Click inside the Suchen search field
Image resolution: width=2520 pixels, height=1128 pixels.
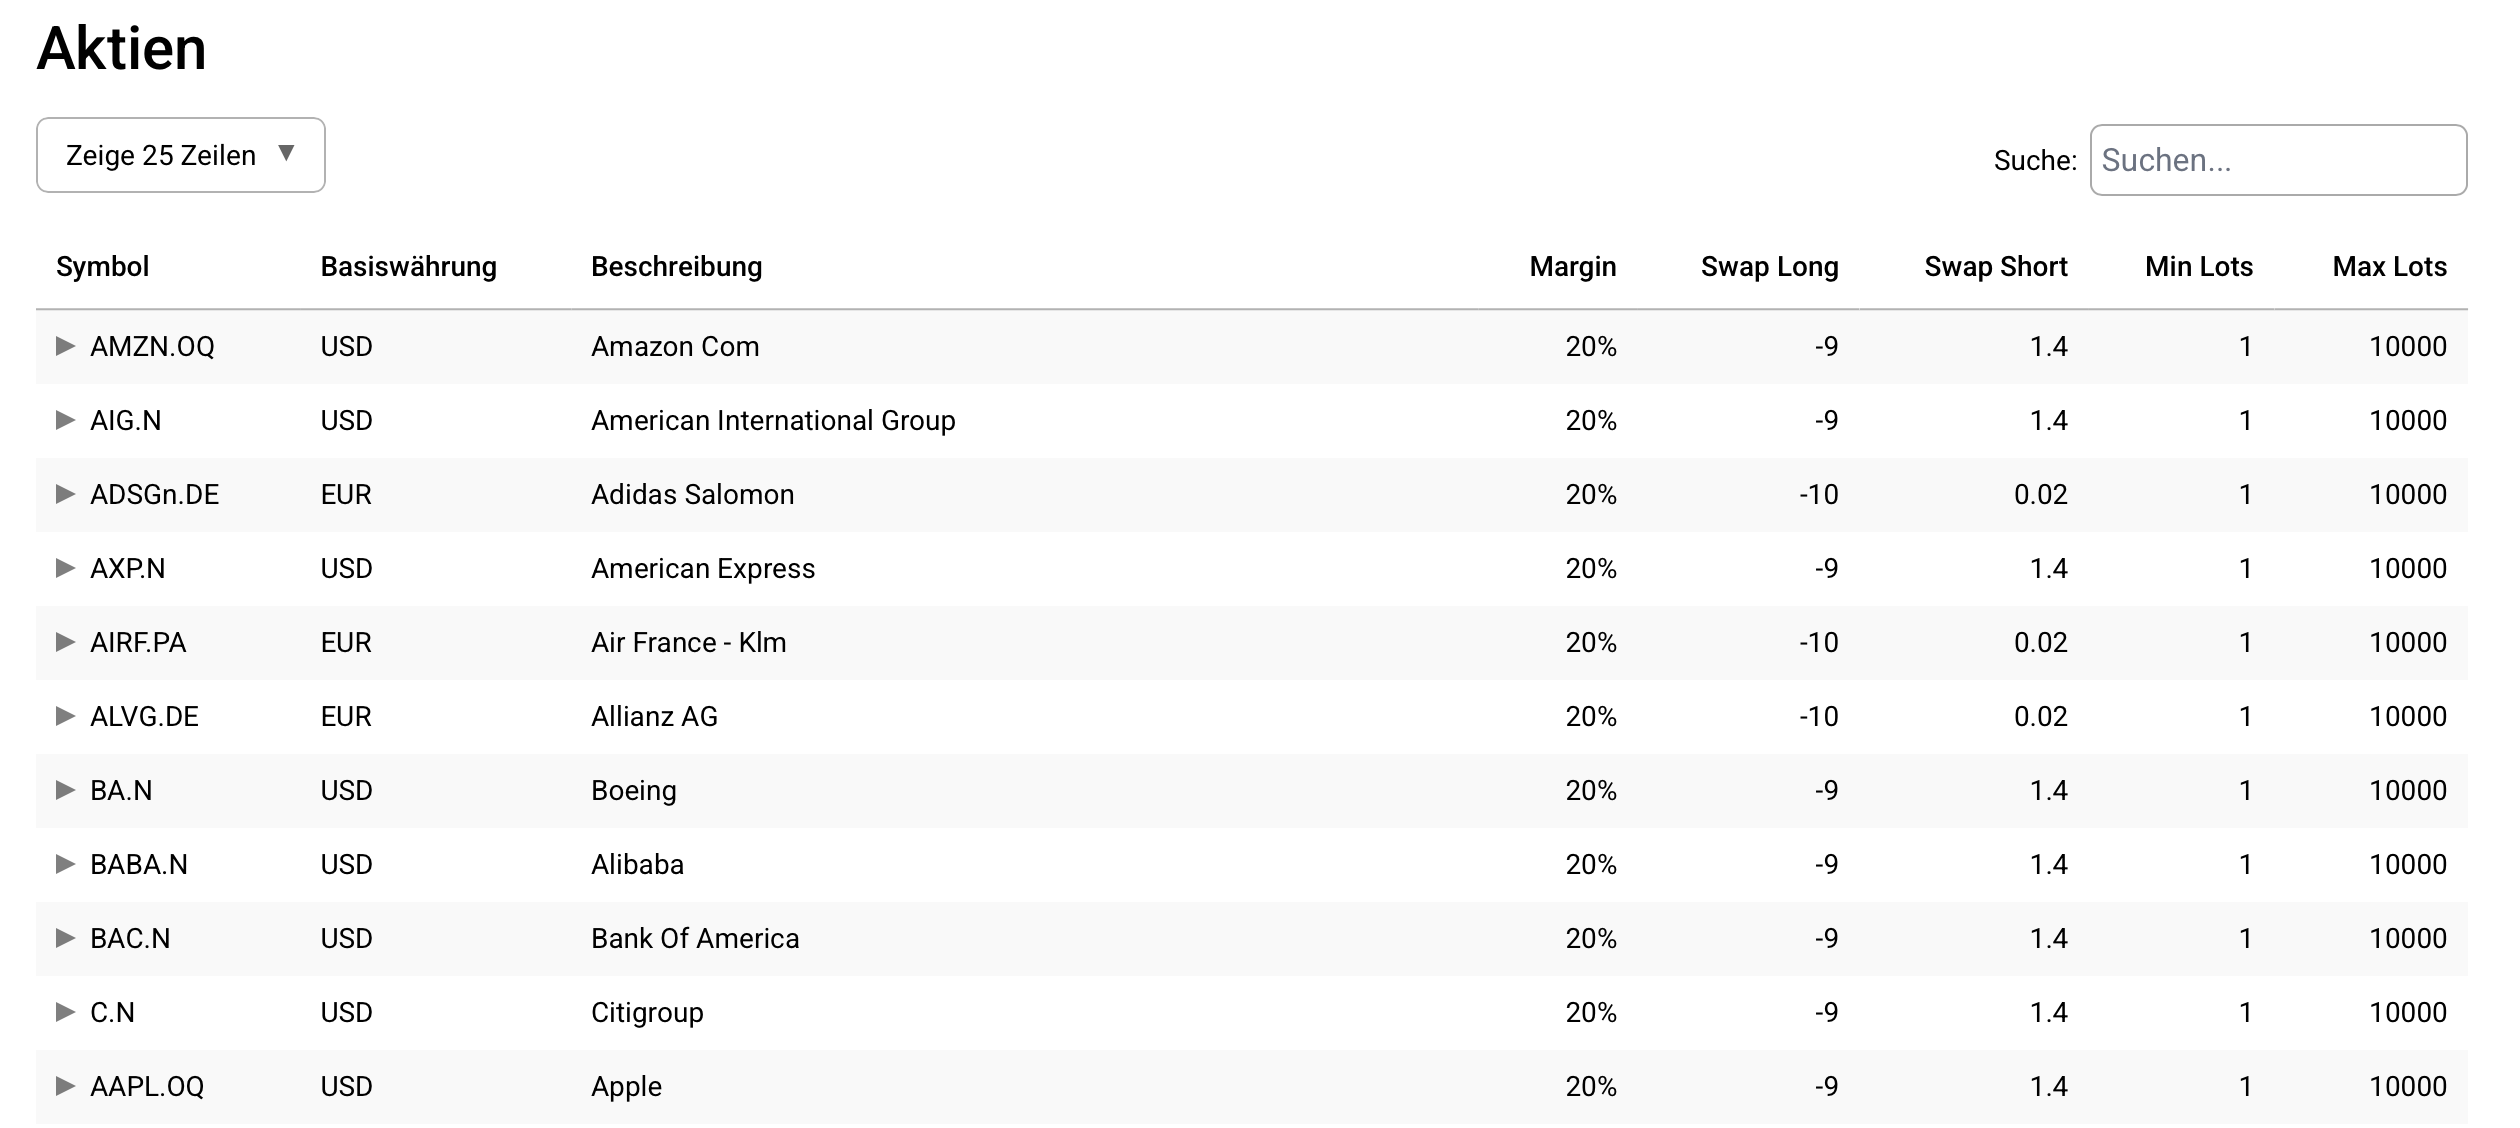(2278, 160)
